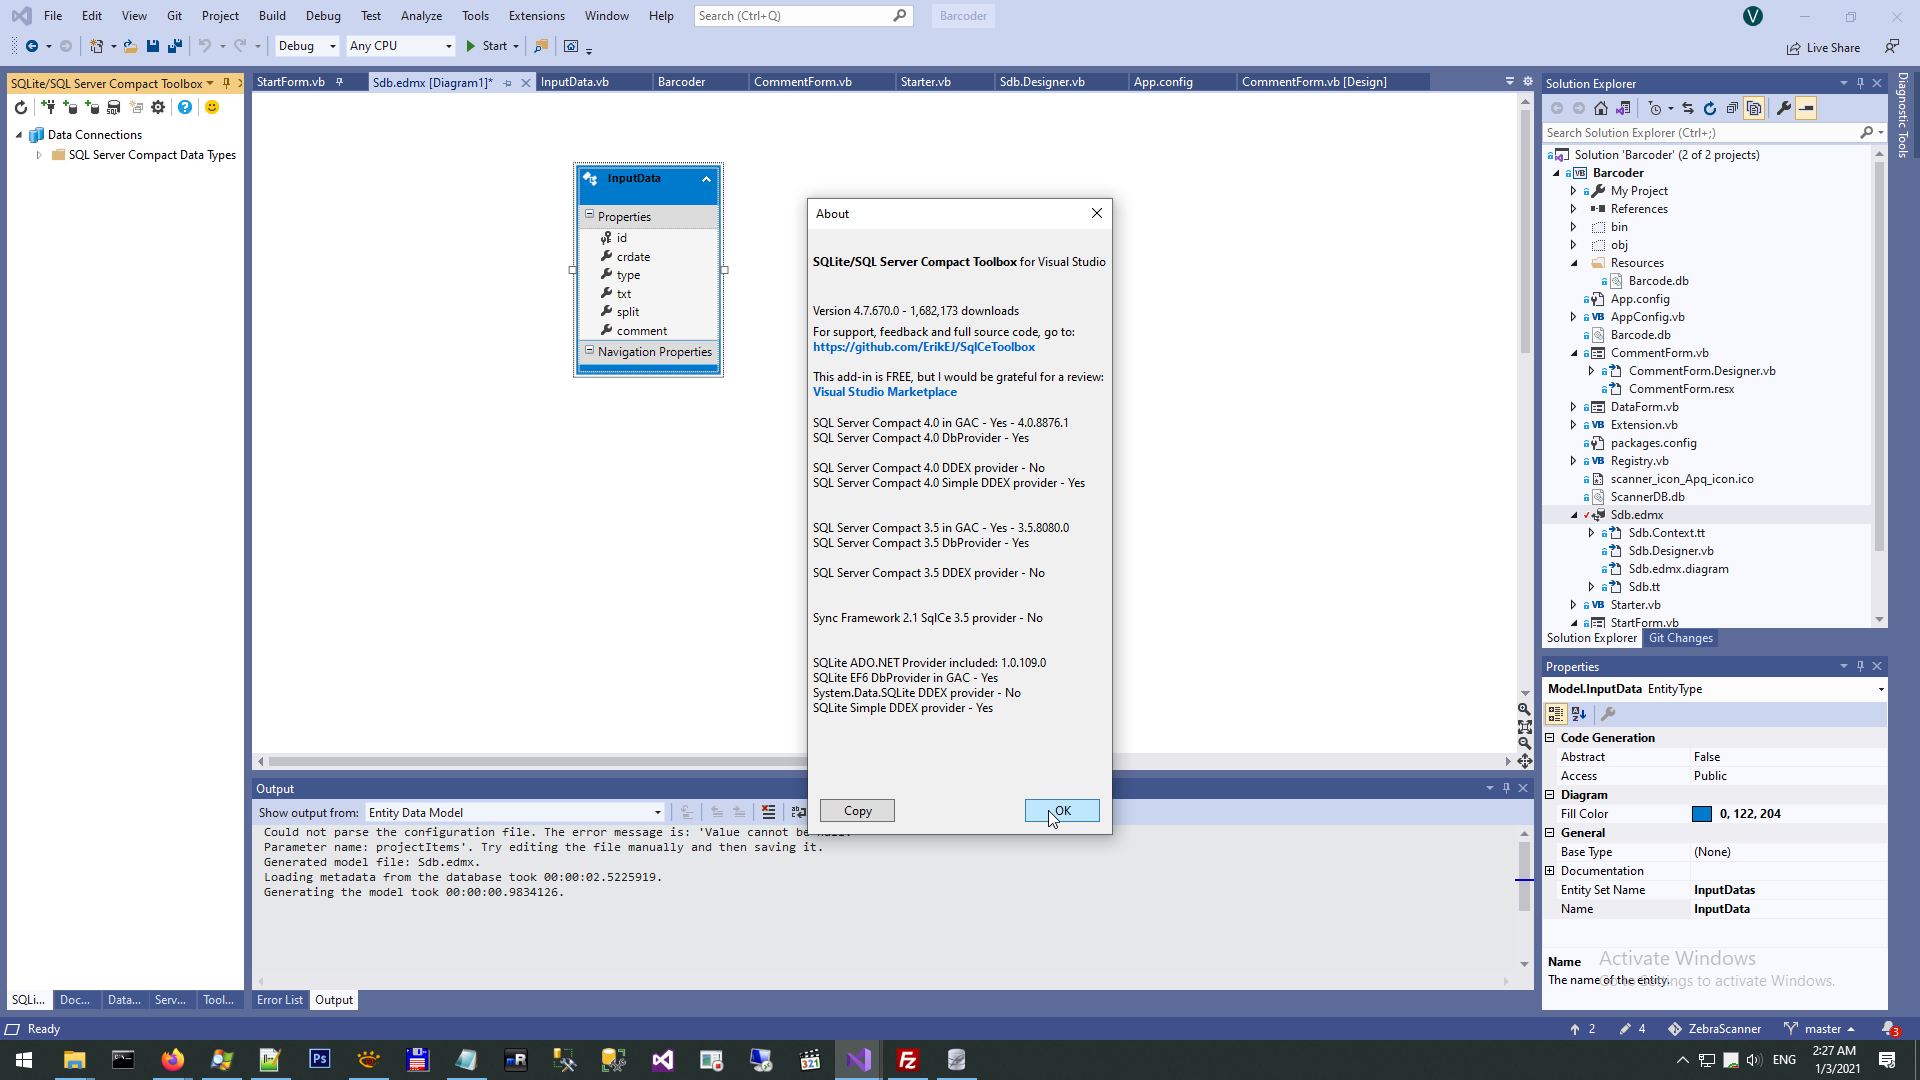1920x1080 pixels.
Task: Open the Extensions menu
Action: 536,16
